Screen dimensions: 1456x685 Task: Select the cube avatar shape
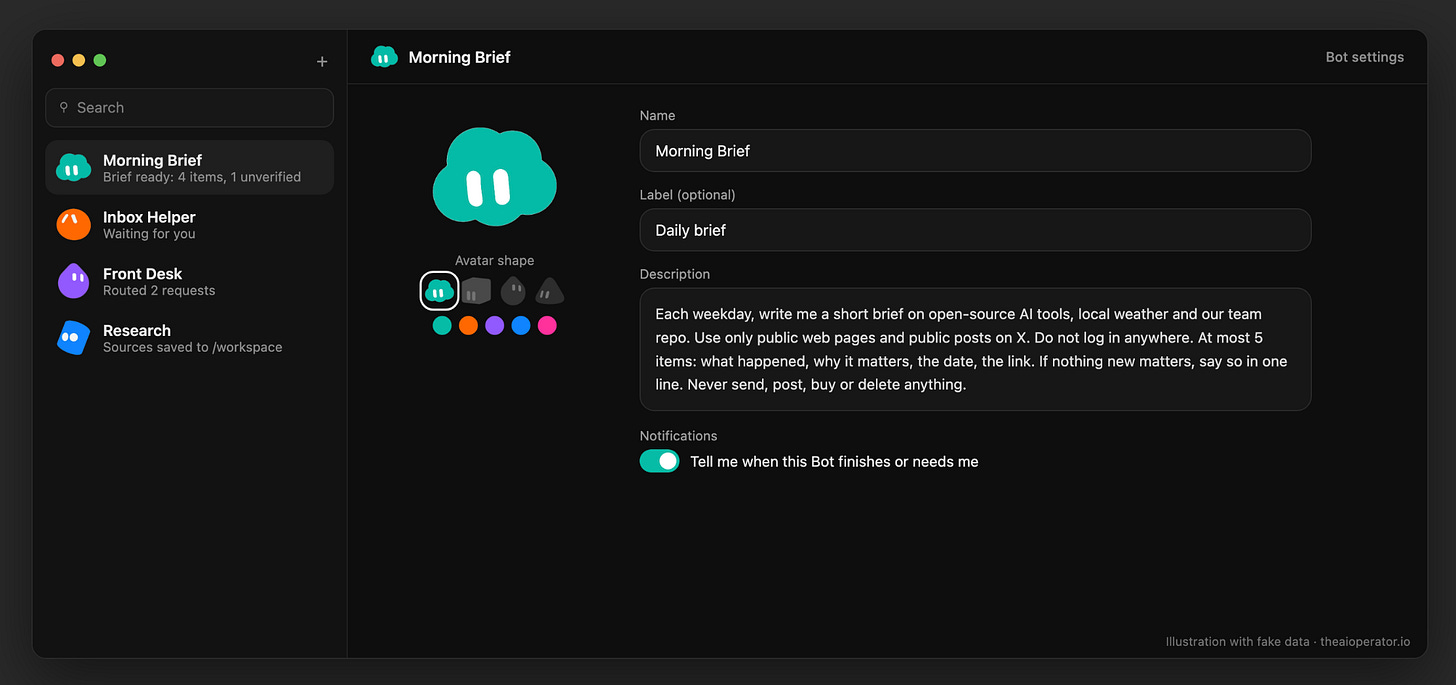[x=476, y=291]
